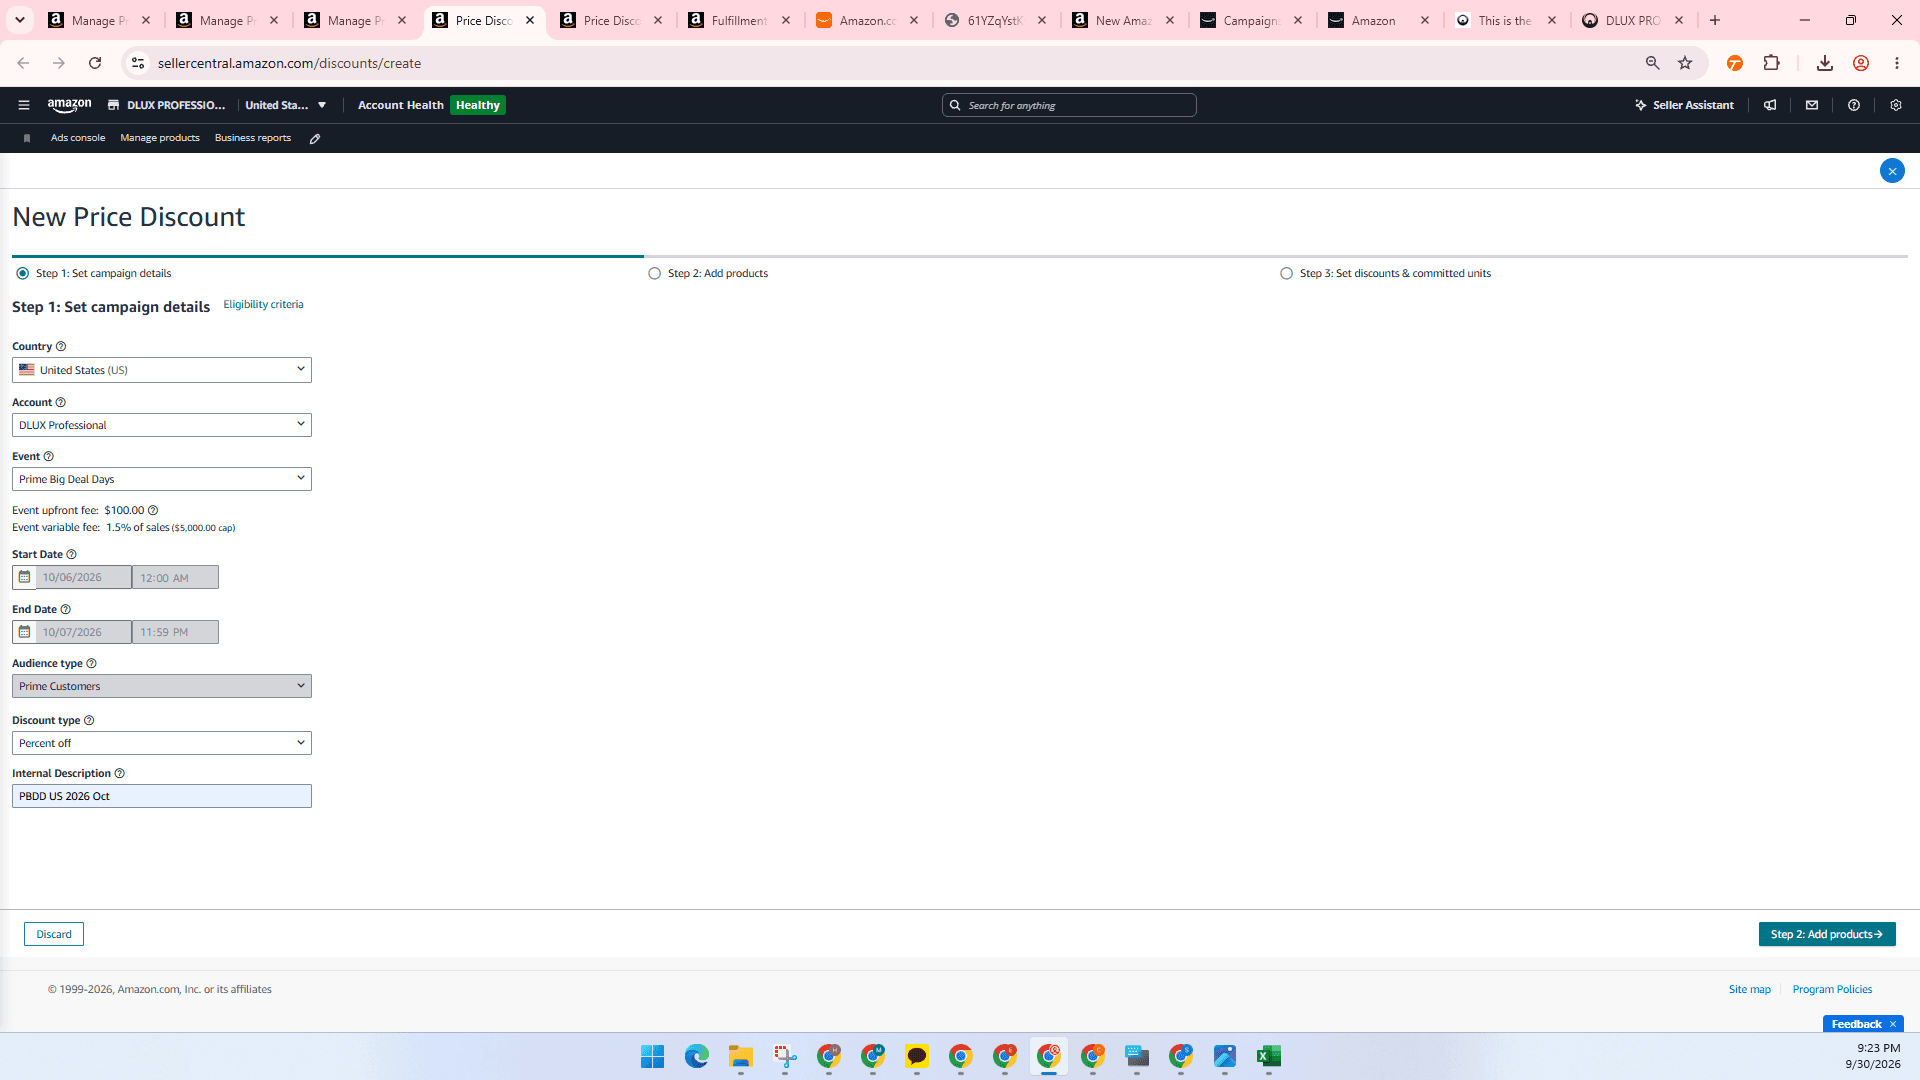Click the Step 2: Add products button
The width and height of the screenshot is (1920, 1080).
coord(1827,934)
